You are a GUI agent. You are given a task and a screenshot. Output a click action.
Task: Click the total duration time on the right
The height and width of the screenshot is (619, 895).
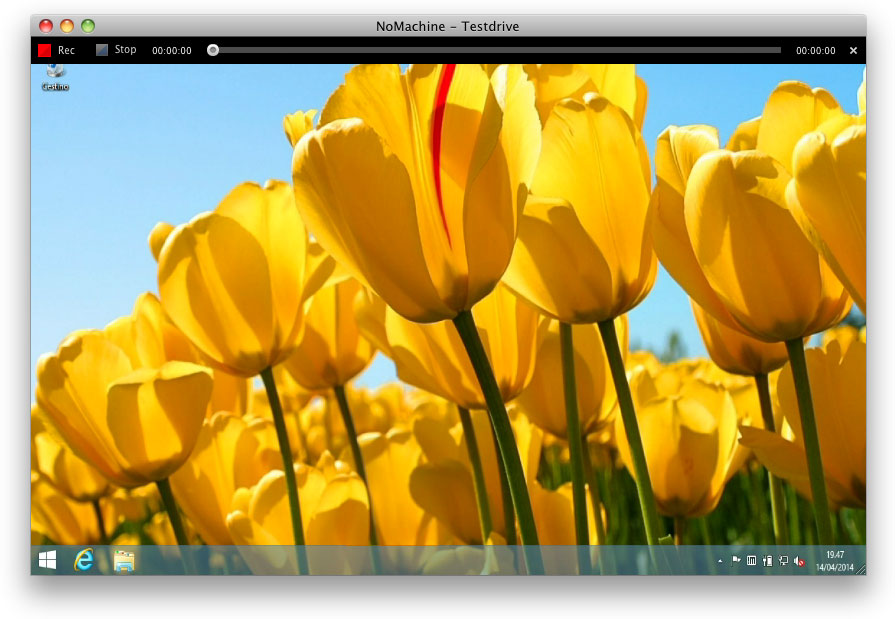[815, 50]
